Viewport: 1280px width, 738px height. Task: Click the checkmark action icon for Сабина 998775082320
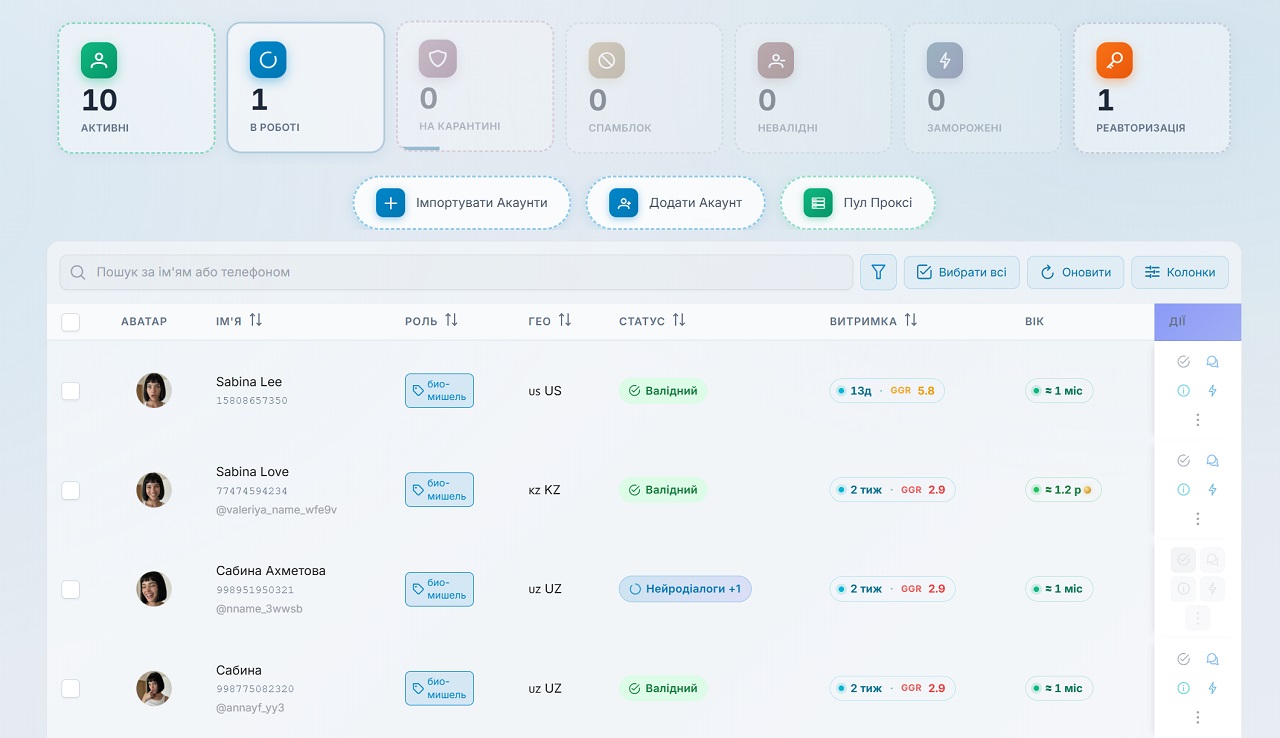(1183, 659)
